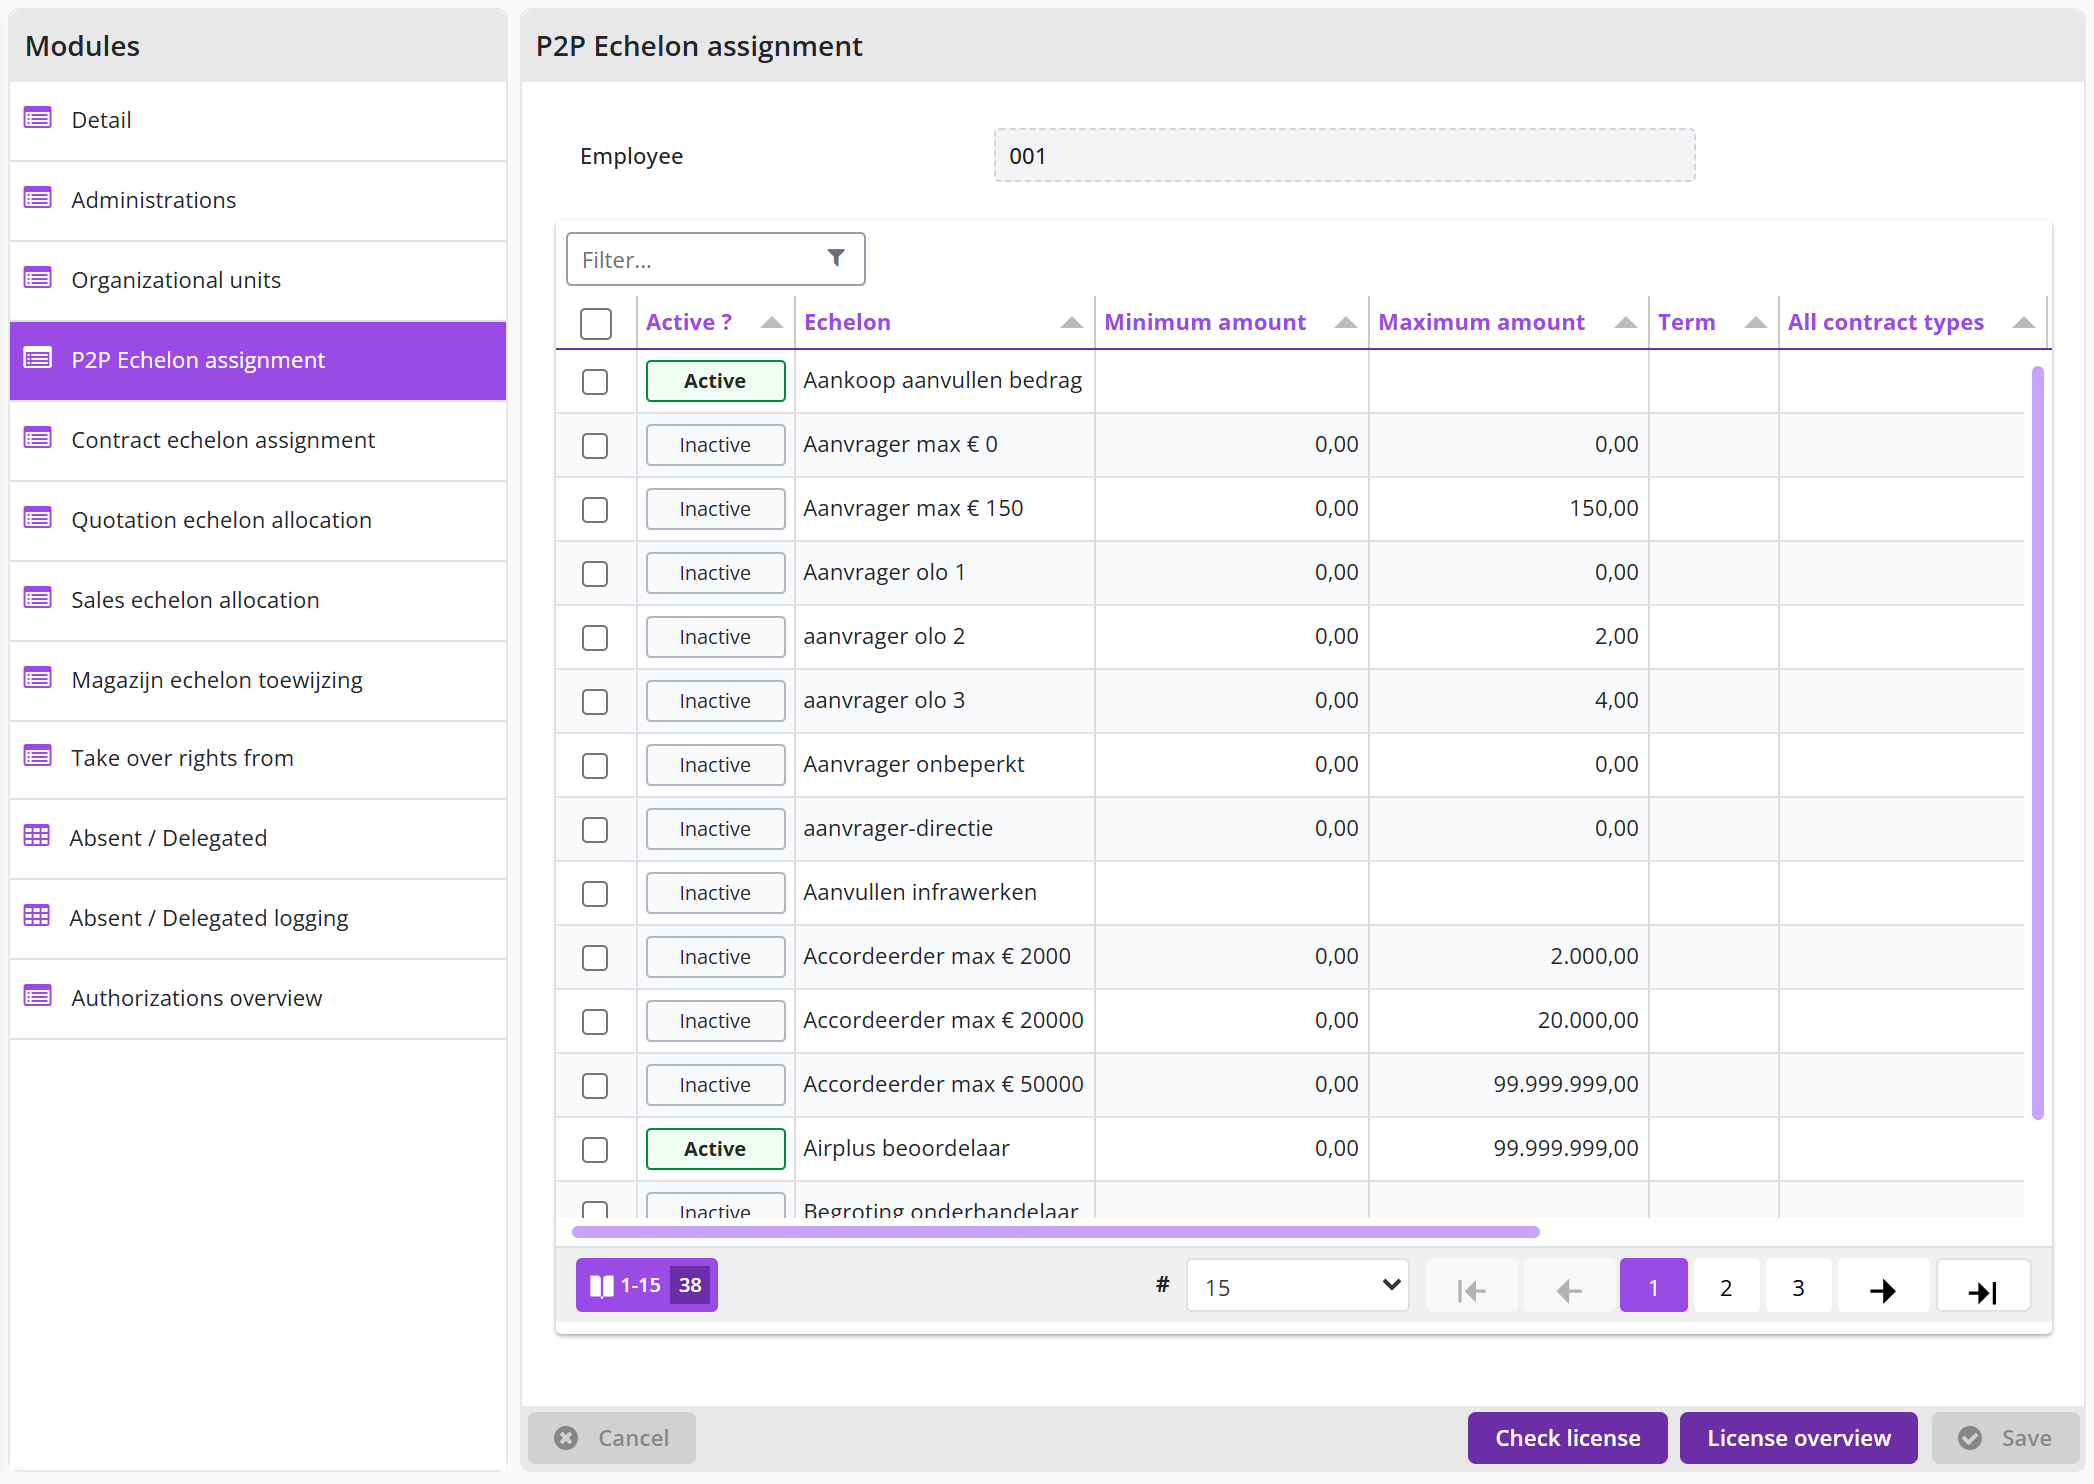
Task: Click the previous page arrow
Action: tap(1569, 1288)
